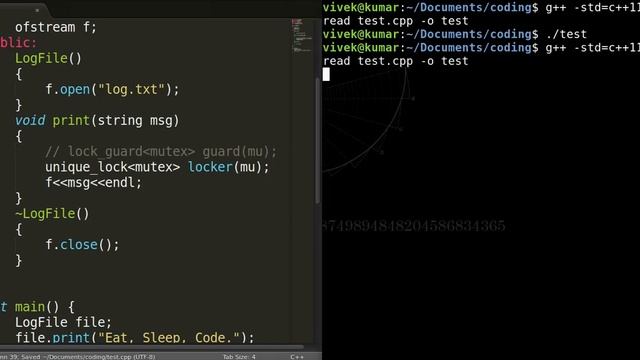The height and width of the screenshot is (360, 640).
Task: Click the 'file.print("Eat, Sleep, Code.");' line
Action: [135, 338]
